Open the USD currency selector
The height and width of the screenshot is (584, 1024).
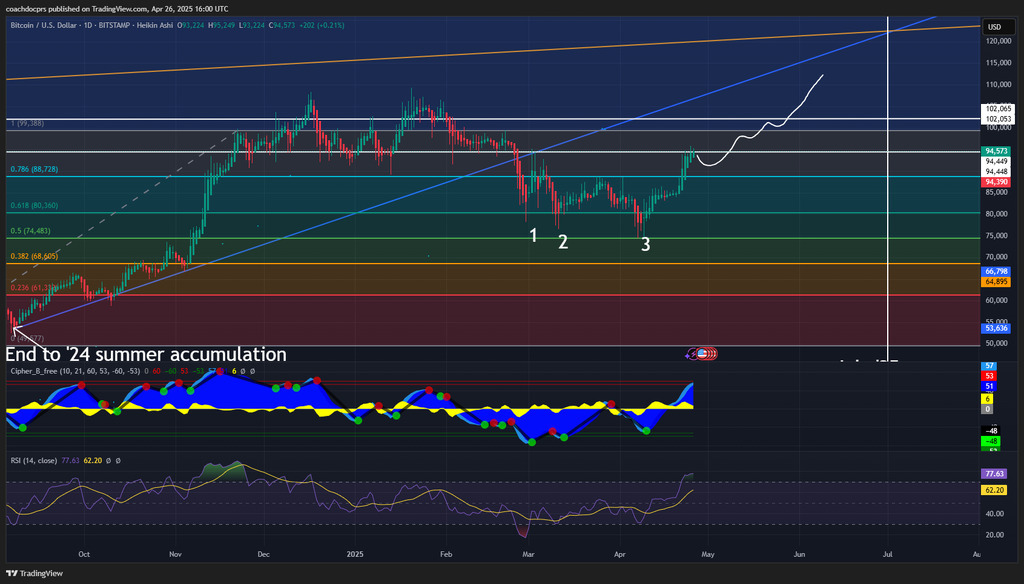click(x=995, y=27)
